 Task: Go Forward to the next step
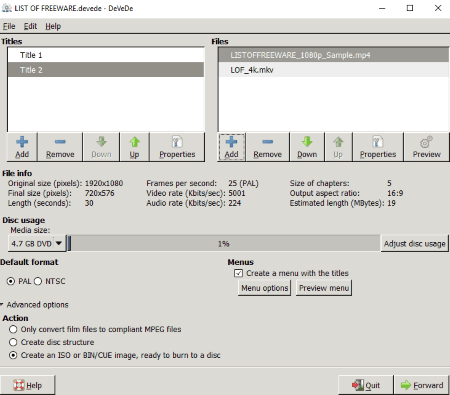point(422,385)
